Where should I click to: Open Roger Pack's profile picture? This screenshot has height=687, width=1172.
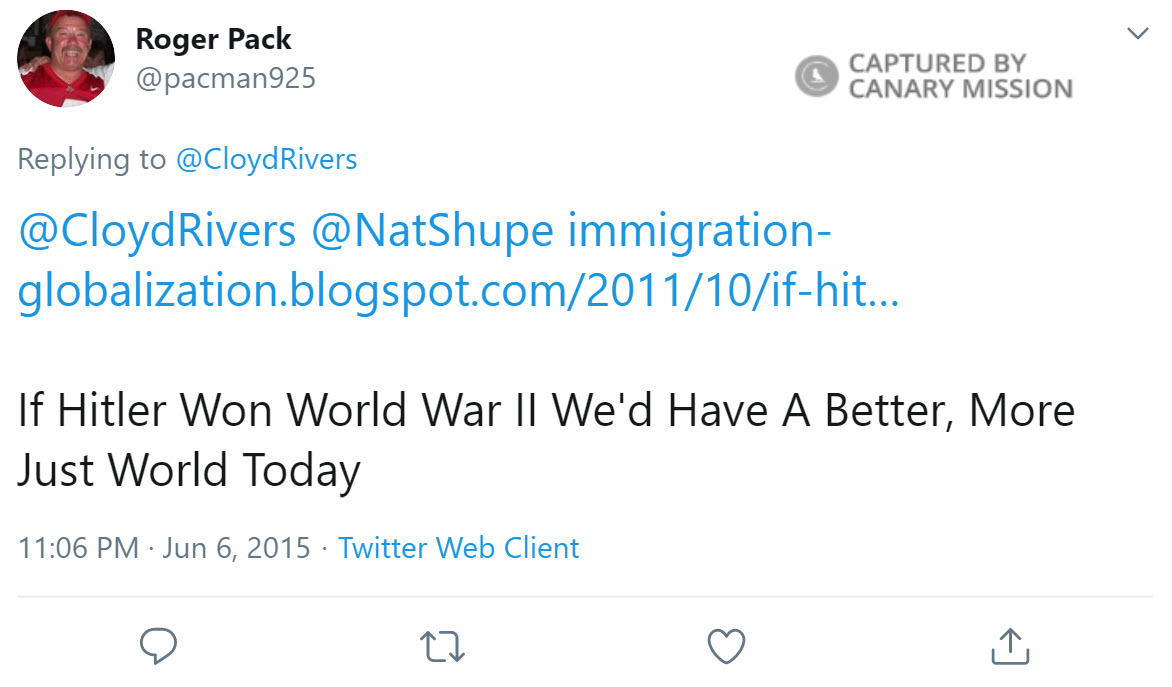(x=66, y=58)
